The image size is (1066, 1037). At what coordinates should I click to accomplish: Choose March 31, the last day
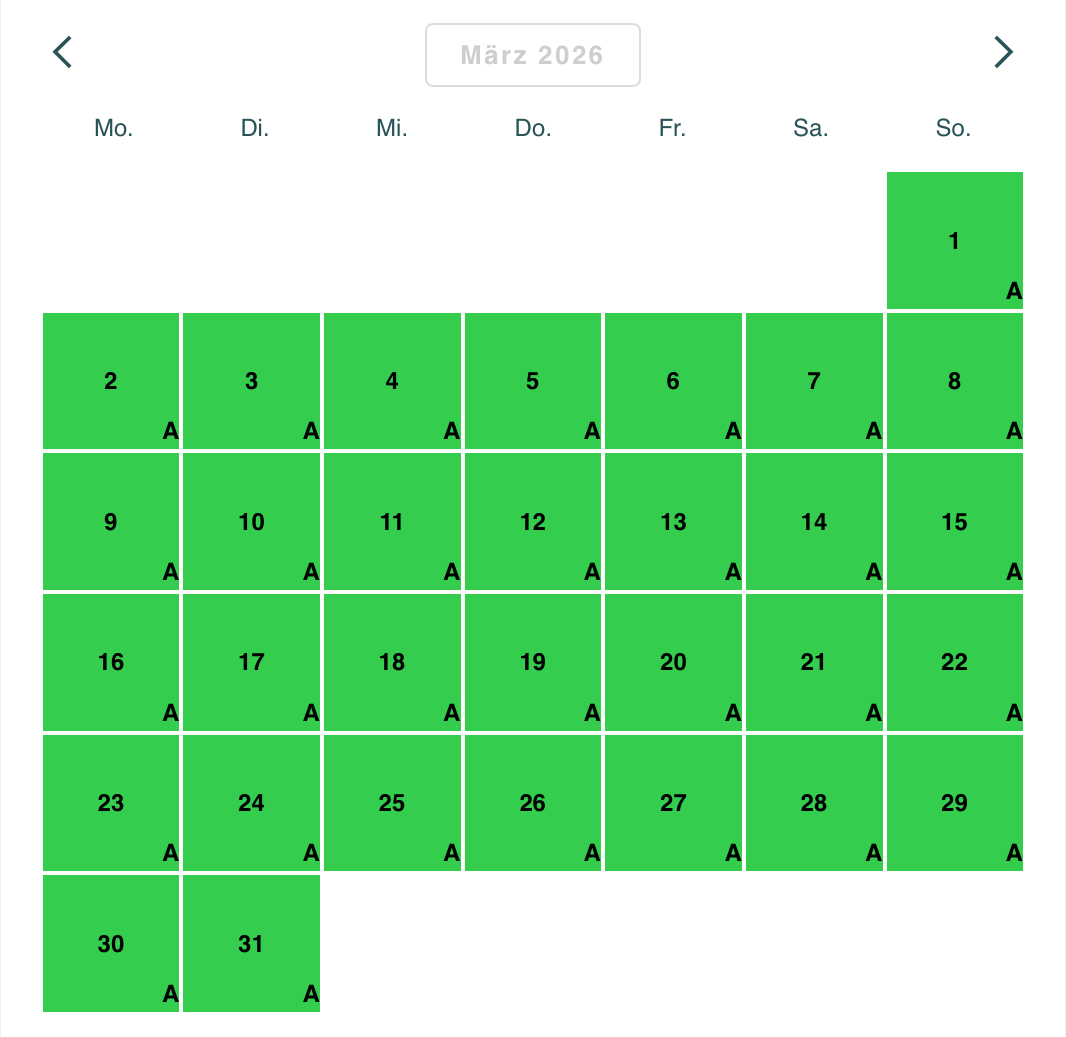pyautogui.click(x=251, y=944)
